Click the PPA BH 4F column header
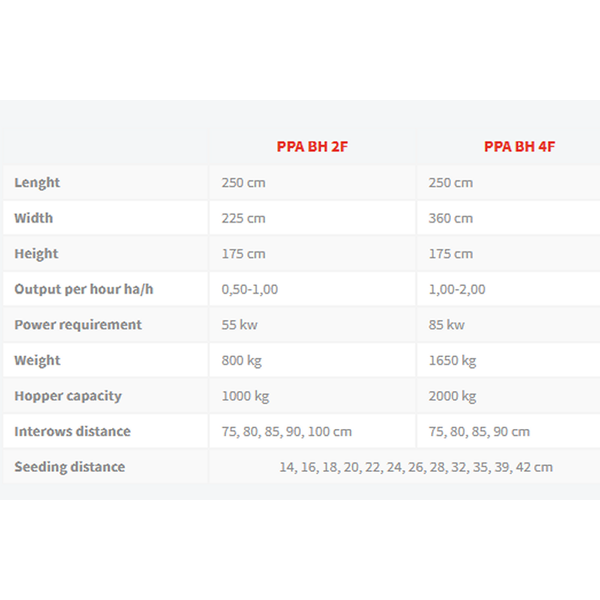600x600 pixels. pos(519,147)
